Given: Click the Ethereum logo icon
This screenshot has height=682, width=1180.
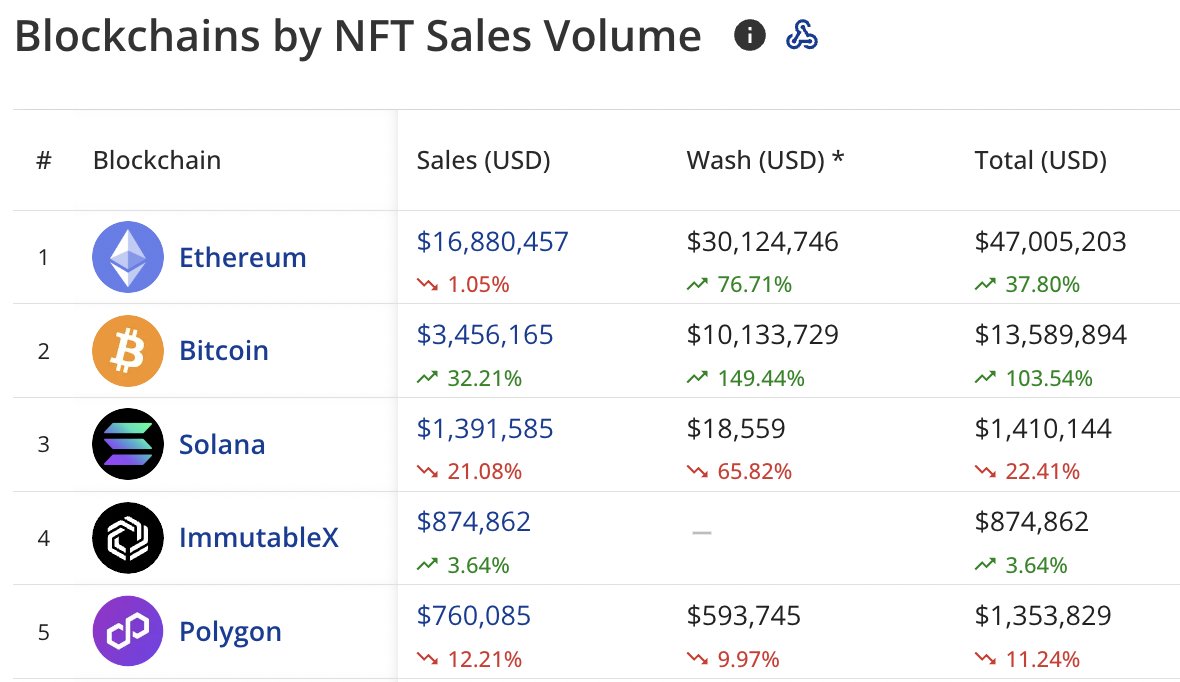Looking at the screenshot, I should click(x=128, y=257).
